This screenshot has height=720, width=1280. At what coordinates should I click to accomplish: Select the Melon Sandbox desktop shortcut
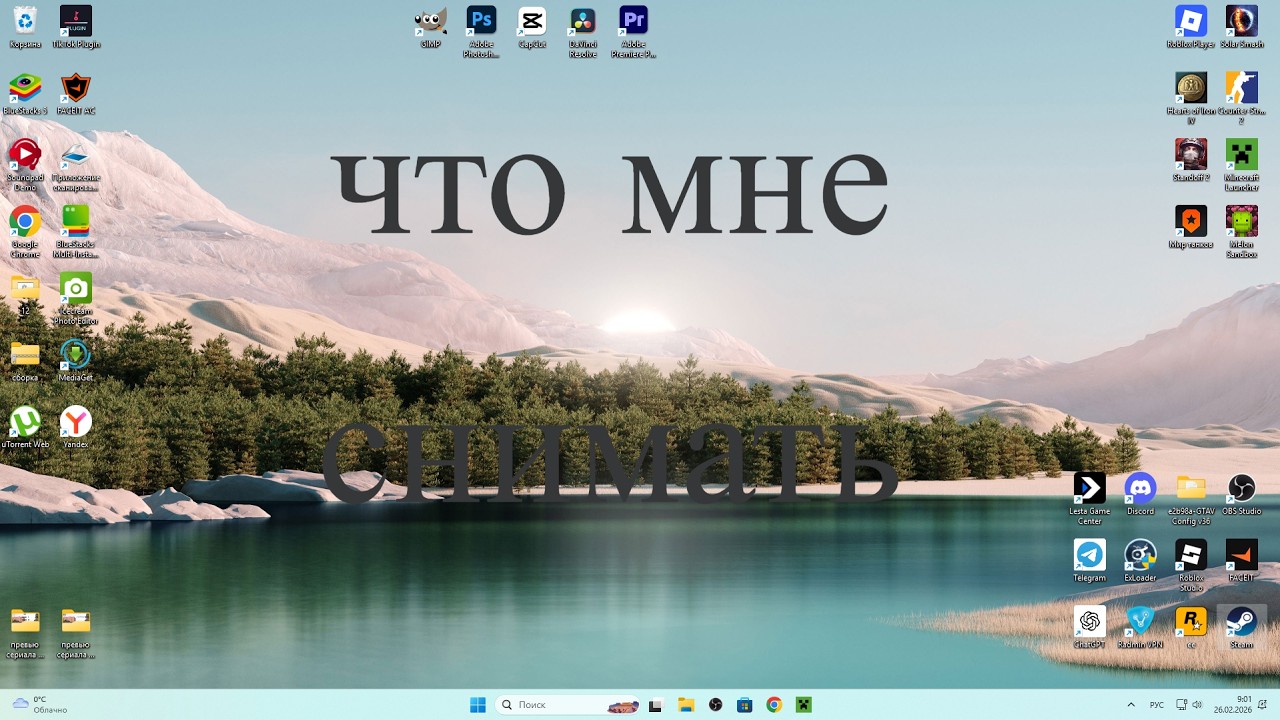1242,232
